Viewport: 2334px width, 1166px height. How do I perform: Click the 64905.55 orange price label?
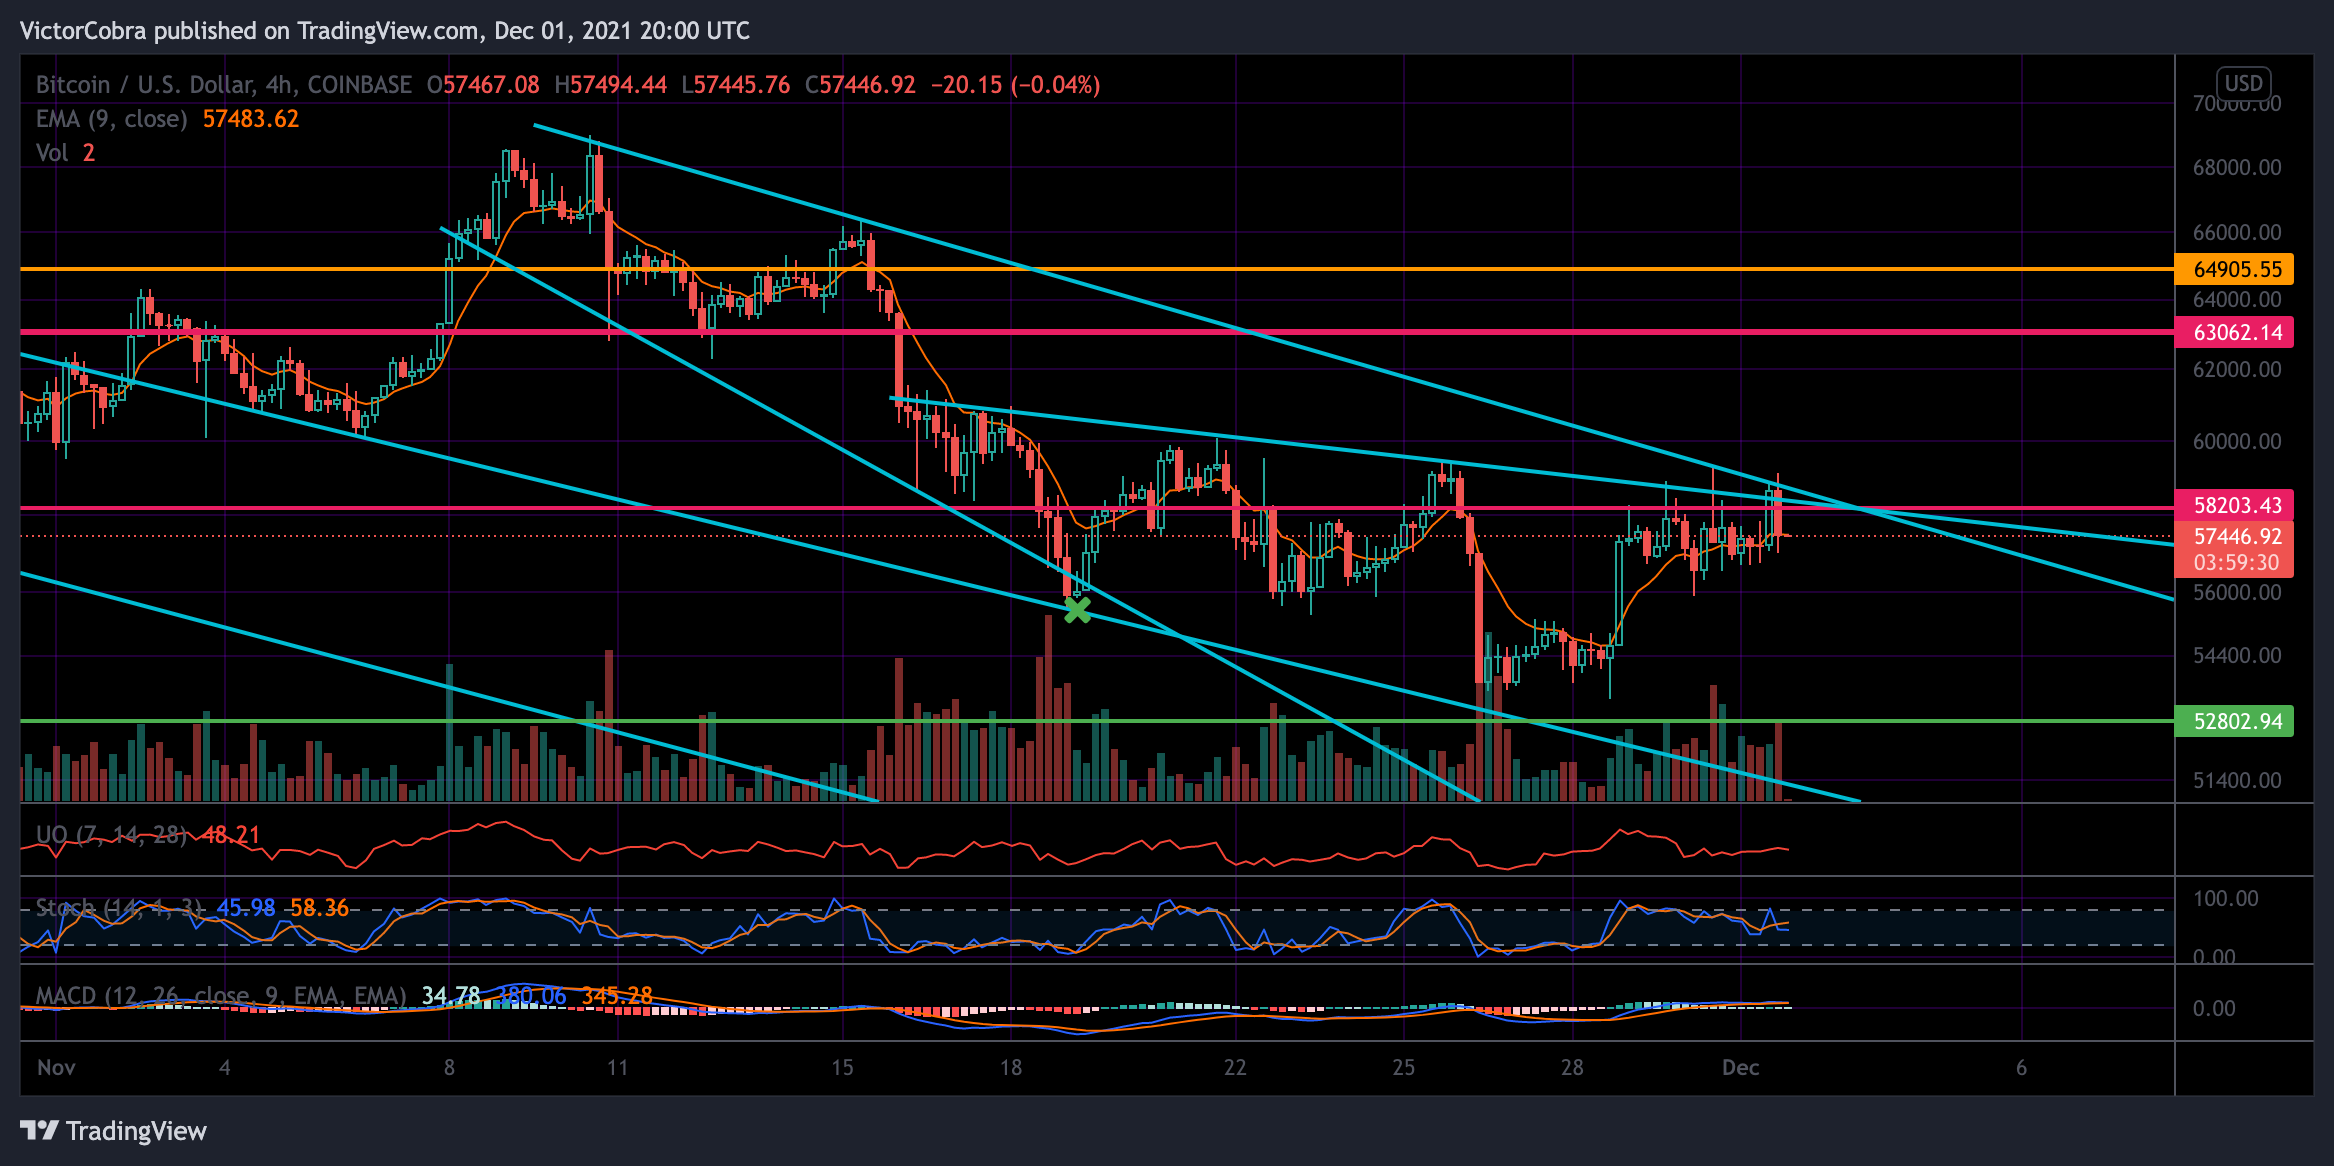click(2234, 269)
